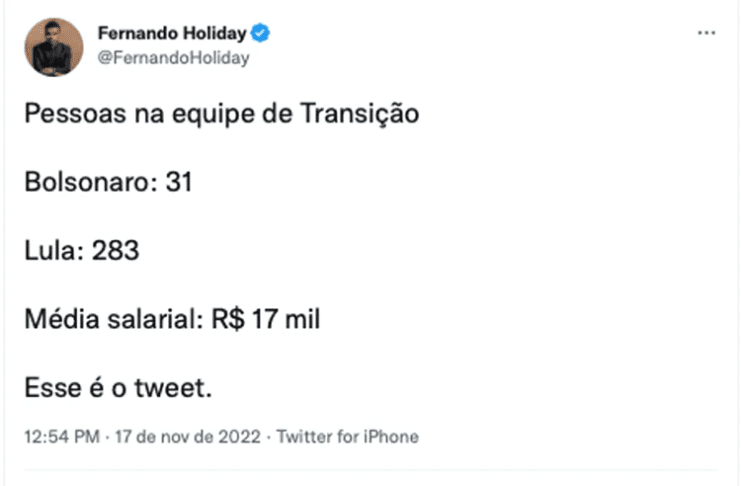Click the 'Esse é o tweet.' sentence
Screen dimensions: 741x486
coord(118,388)
